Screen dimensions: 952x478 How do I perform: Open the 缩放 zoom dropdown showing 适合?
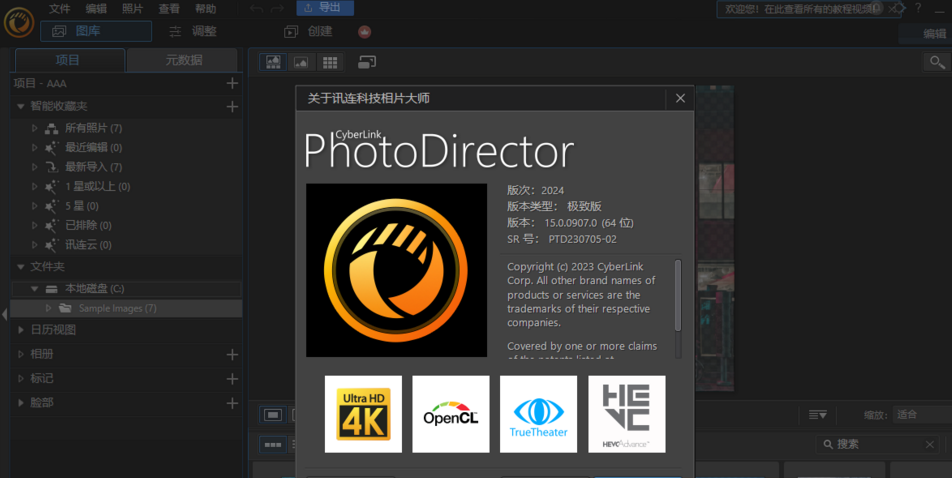point(922,415)
